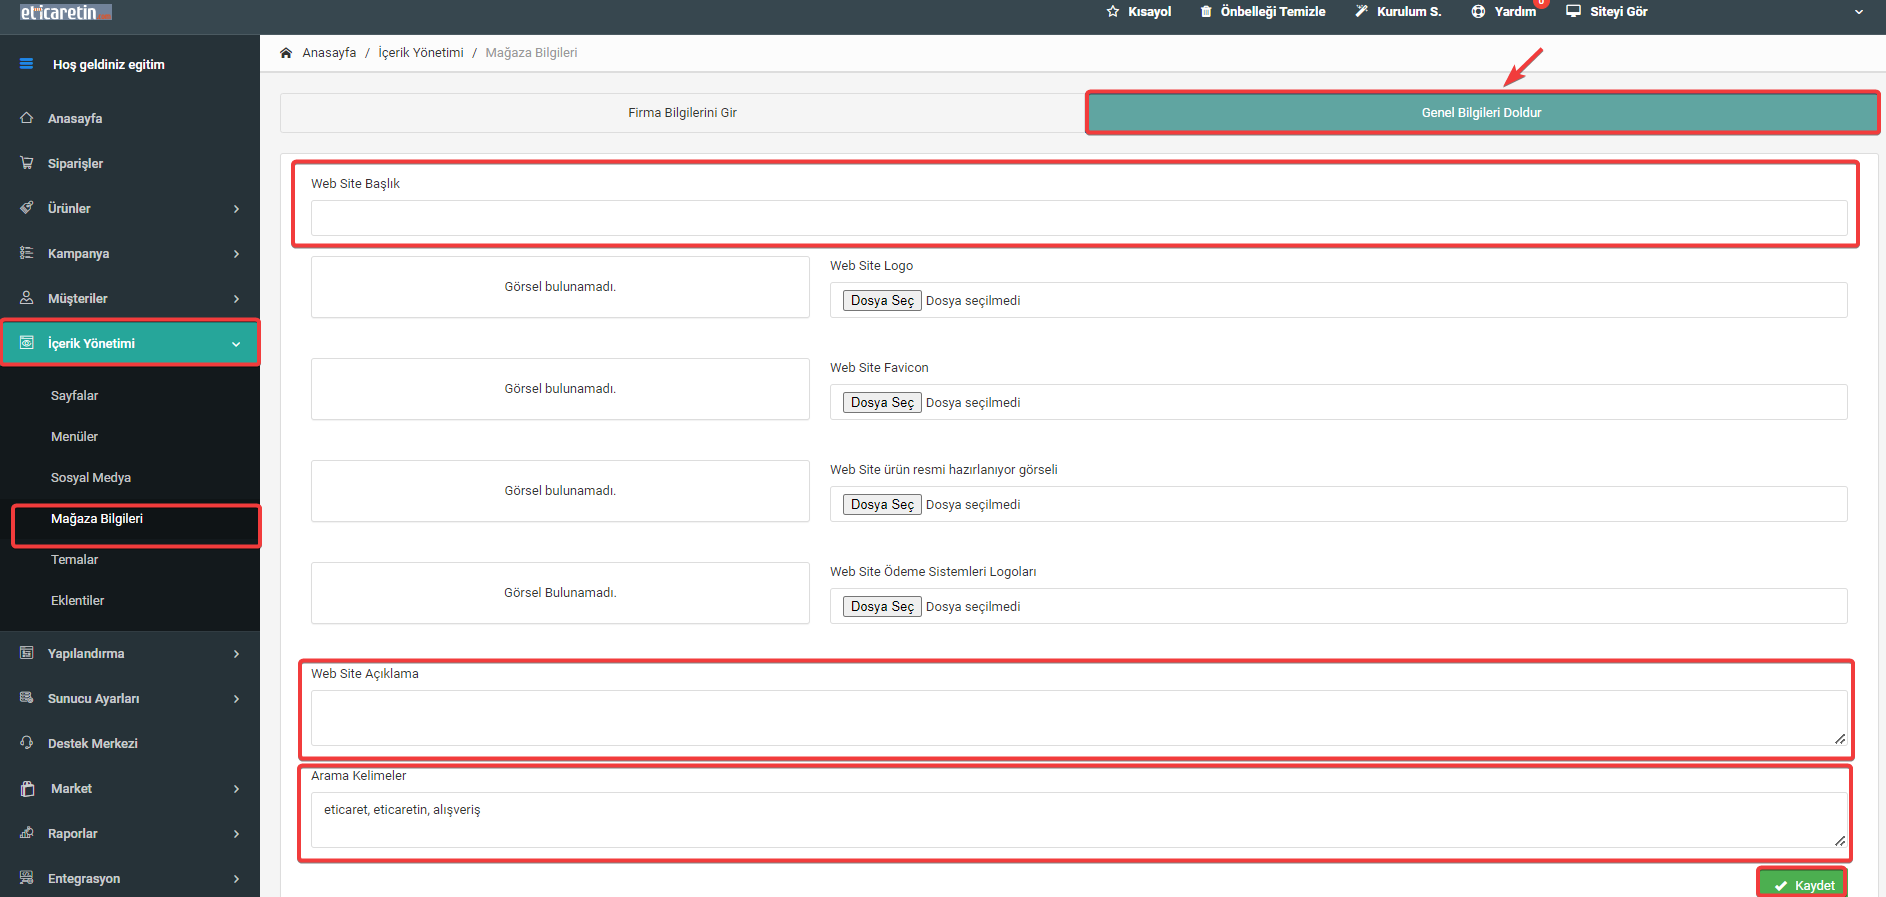
Task: Click the Yardım lifebuoy icon
Action: click(x=1478, y=11)
